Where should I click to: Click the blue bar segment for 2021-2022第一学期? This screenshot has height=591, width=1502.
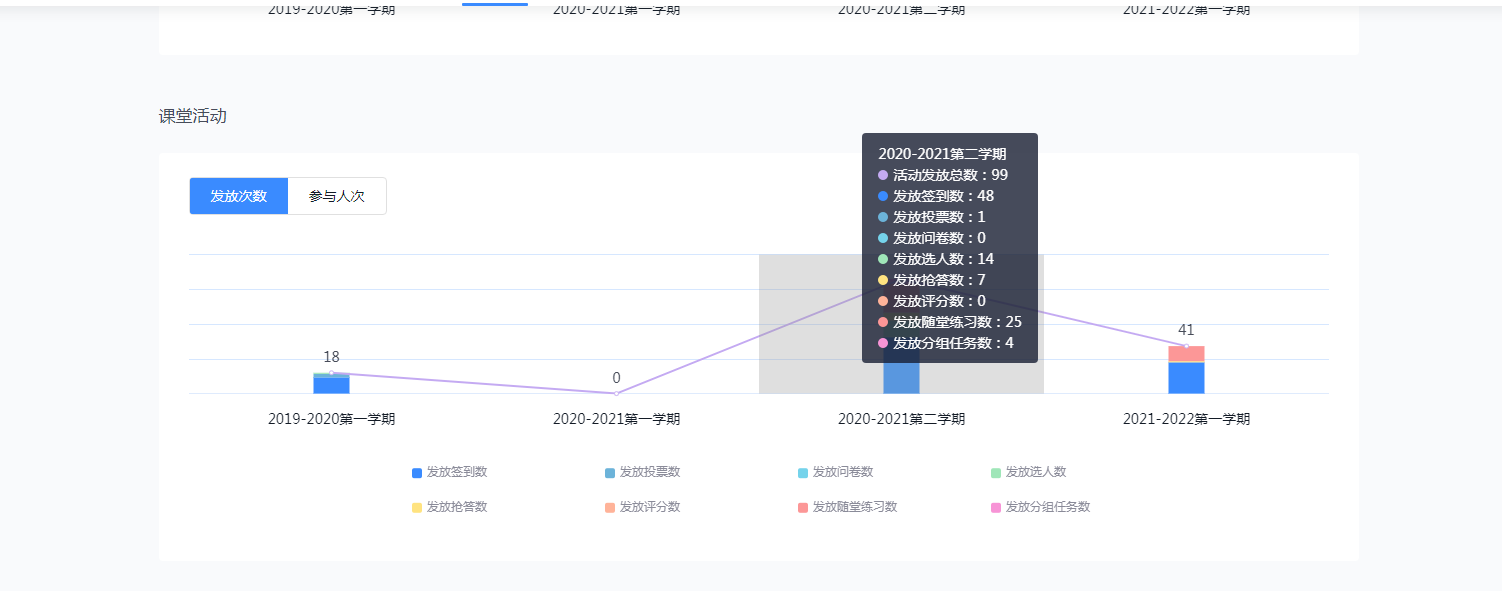tap(1186, 378)
